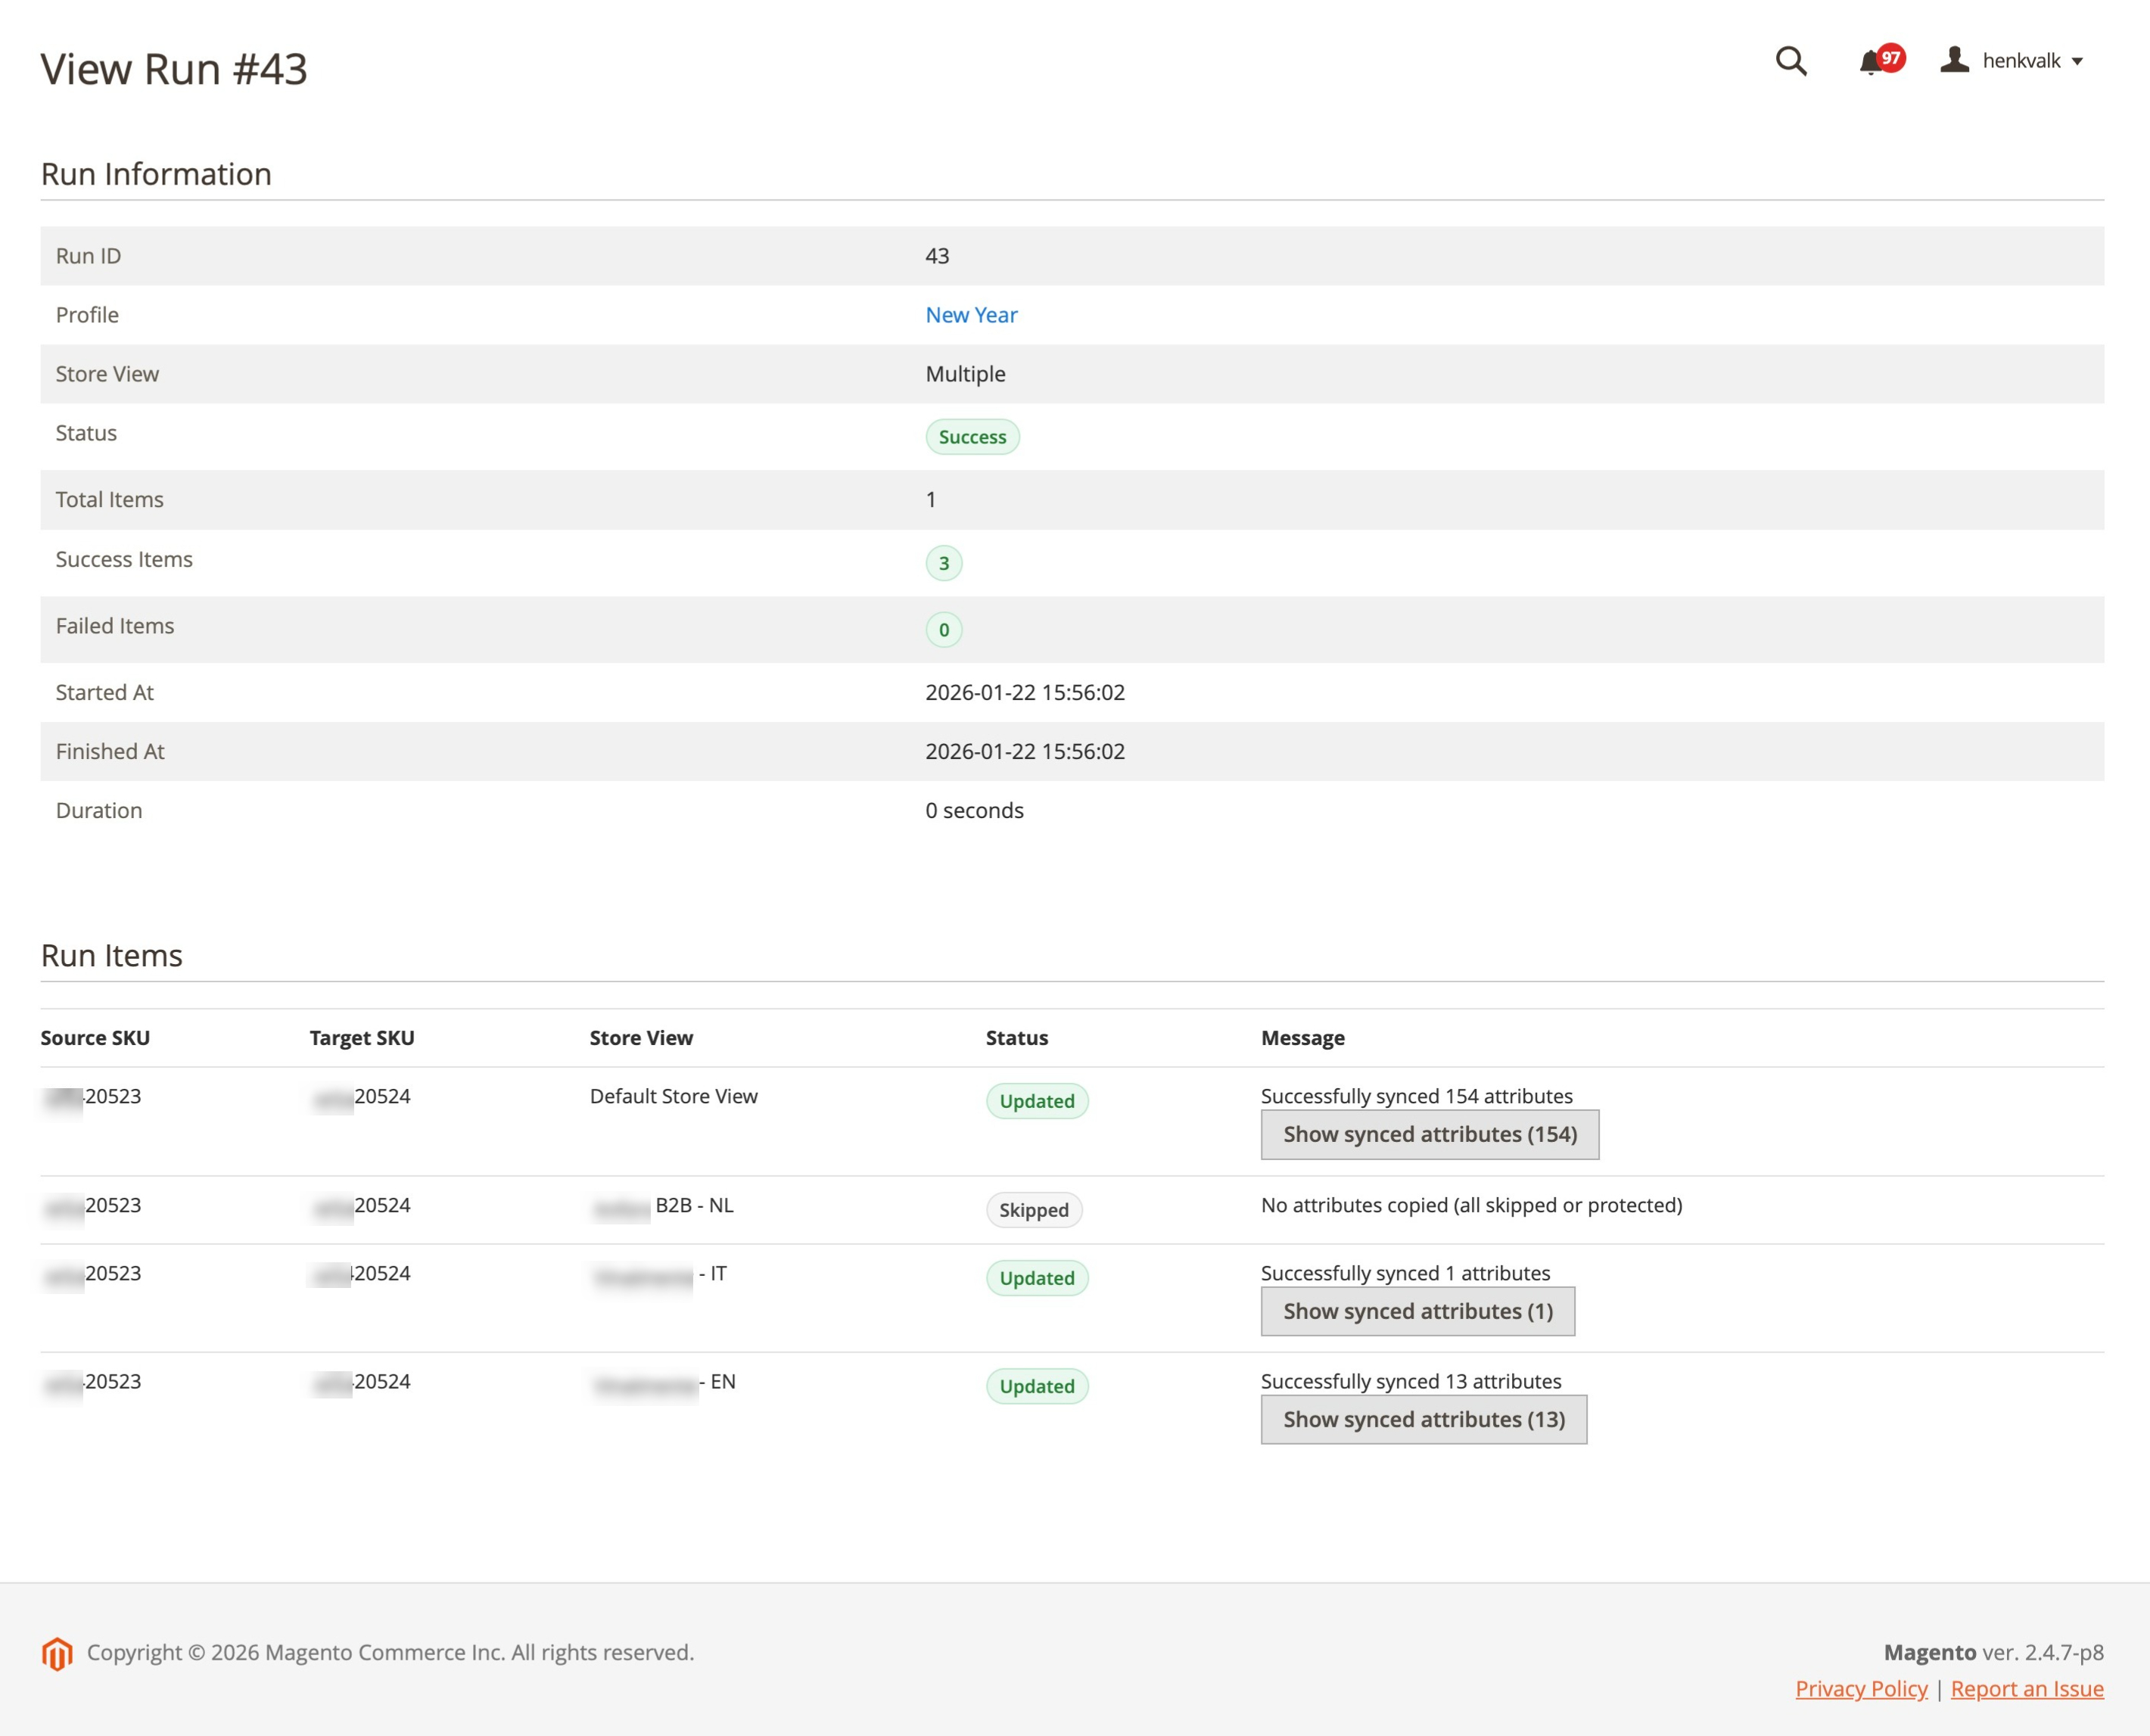2150x1736 pixels.
Task: Open the New Year profile link
Action: [x=970, y=315]
